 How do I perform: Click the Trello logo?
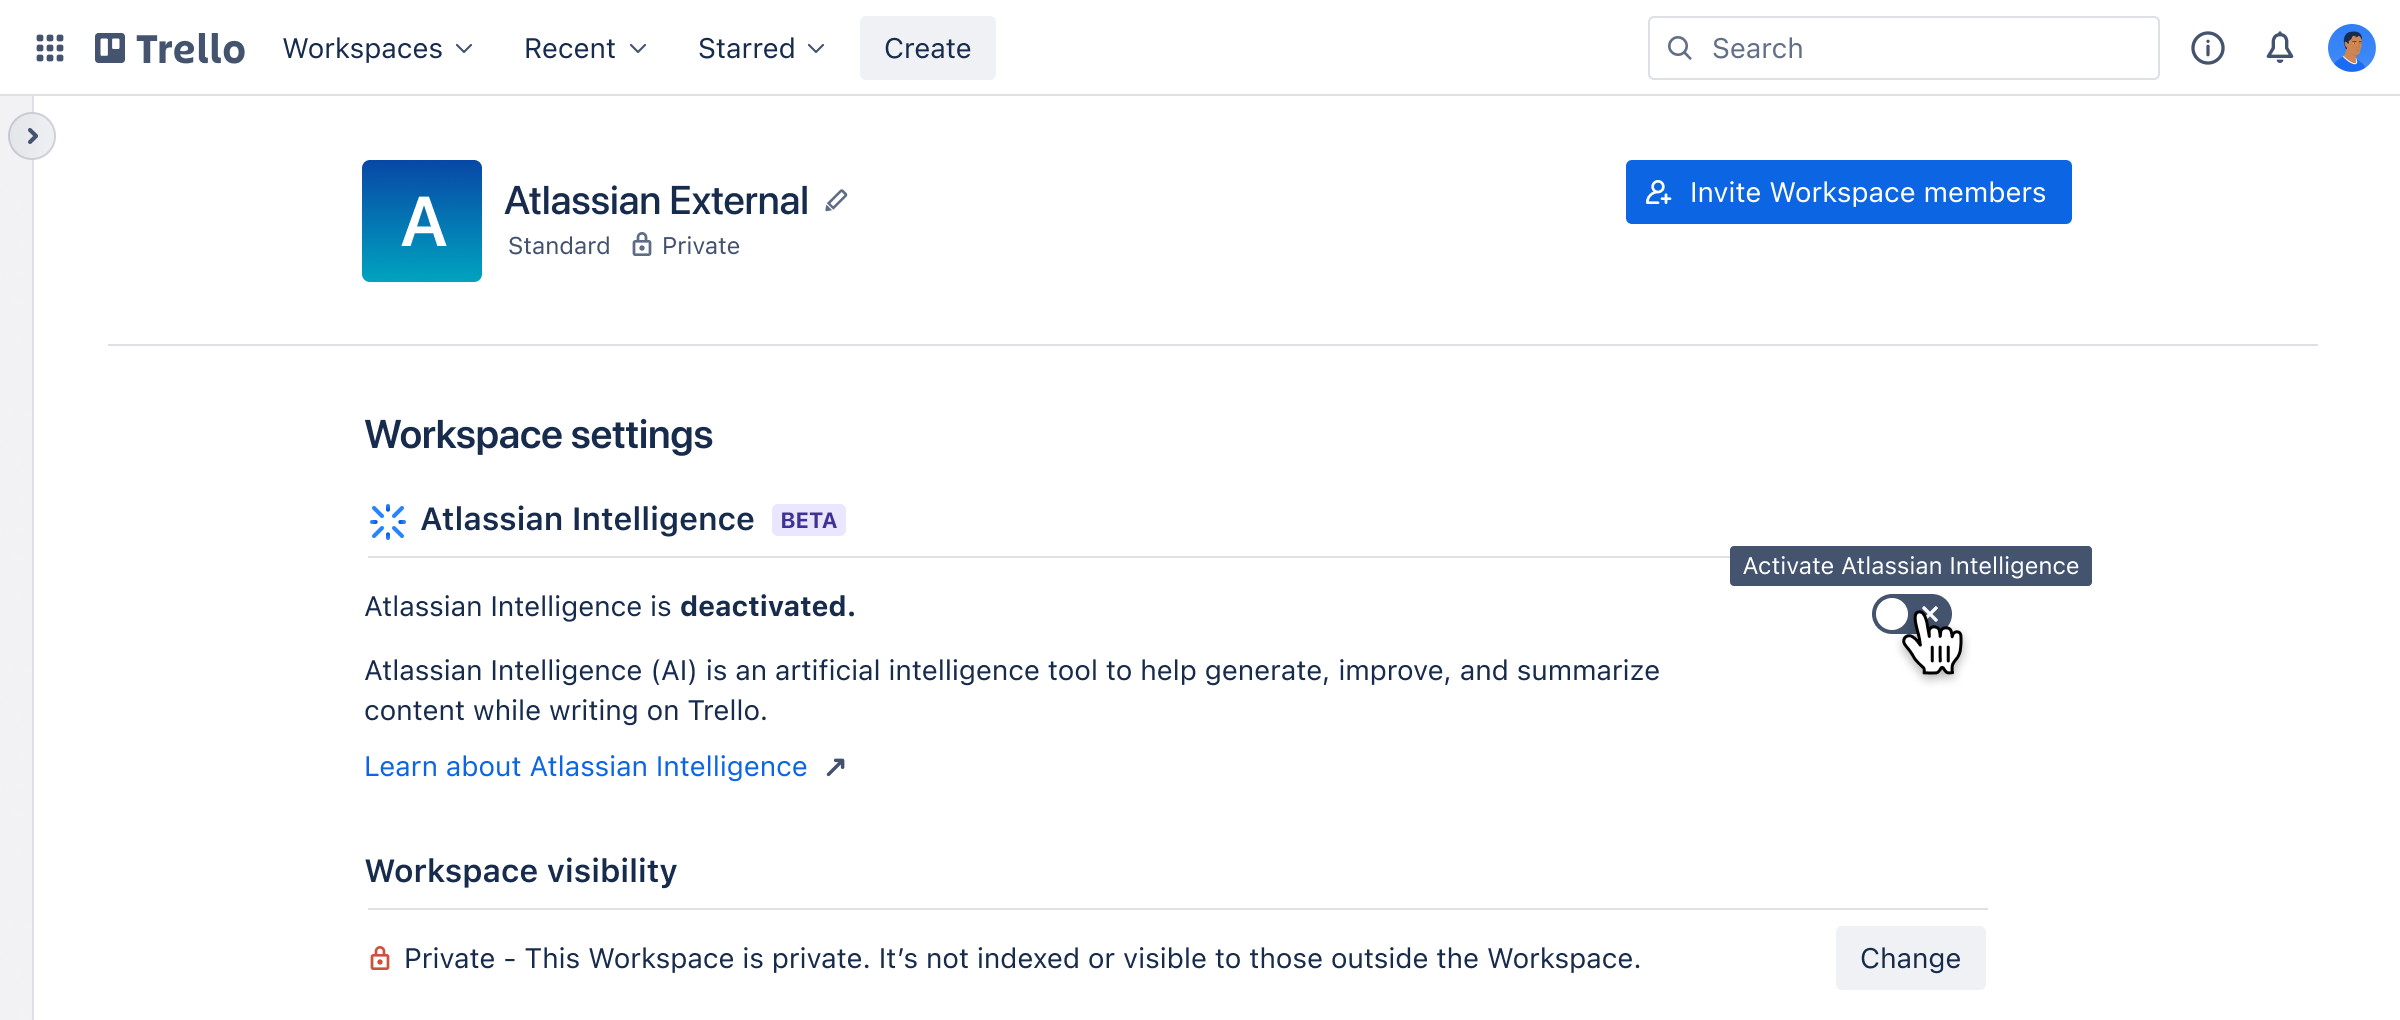(x=170, y=47)
